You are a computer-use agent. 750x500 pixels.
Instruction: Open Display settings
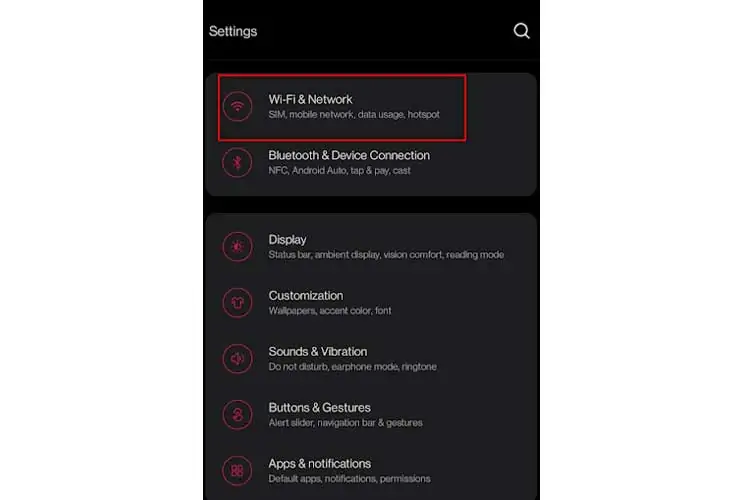[x=371, y=246]
